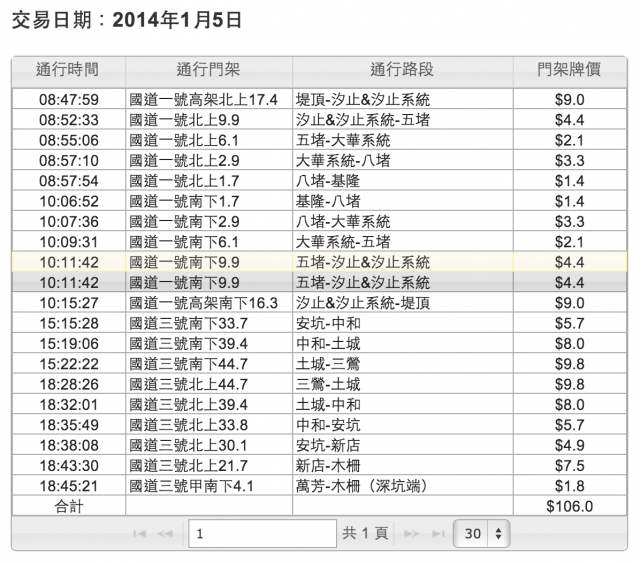Viewport: 640px width, 563px height.
Task: Select row with time 08:55:06
Action: (320, 140)
